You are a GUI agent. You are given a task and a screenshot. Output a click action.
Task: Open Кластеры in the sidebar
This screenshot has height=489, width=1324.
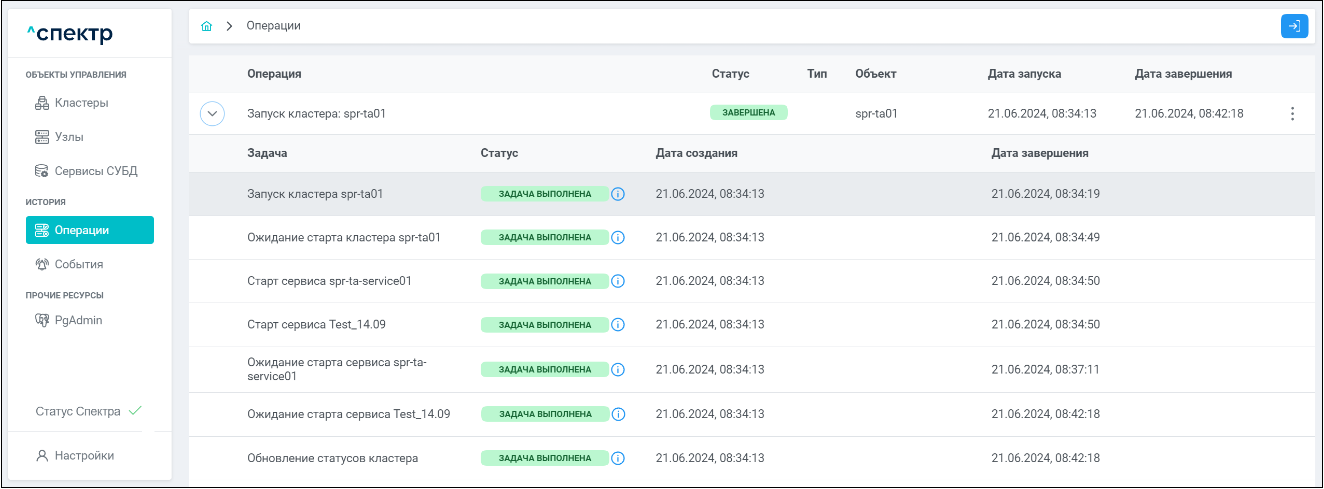pos(81,103)
